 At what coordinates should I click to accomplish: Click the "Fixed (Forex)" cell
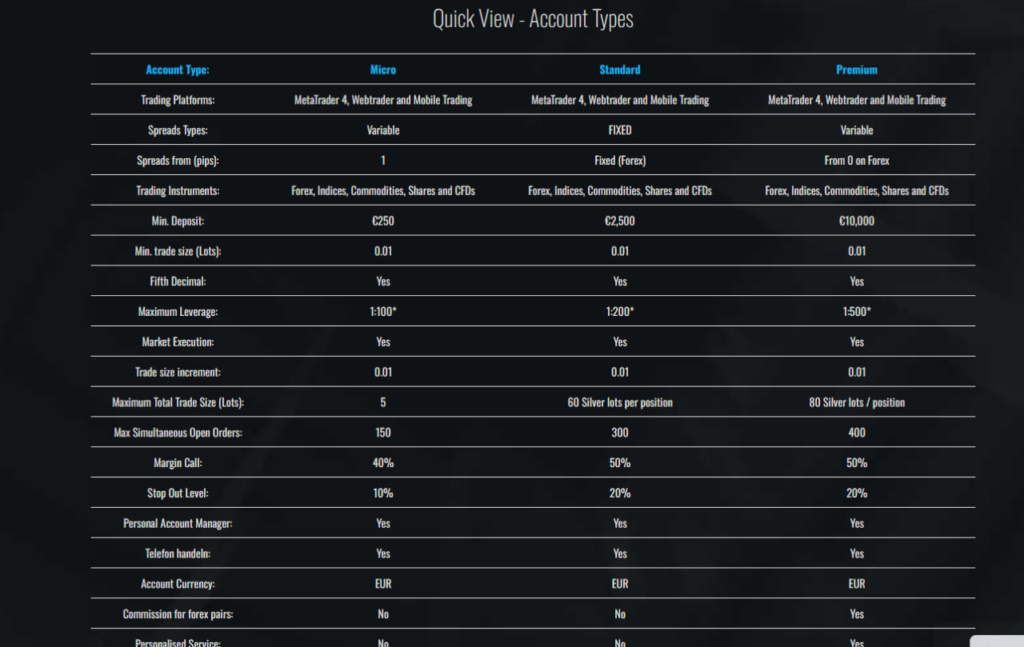coord(620,161)
